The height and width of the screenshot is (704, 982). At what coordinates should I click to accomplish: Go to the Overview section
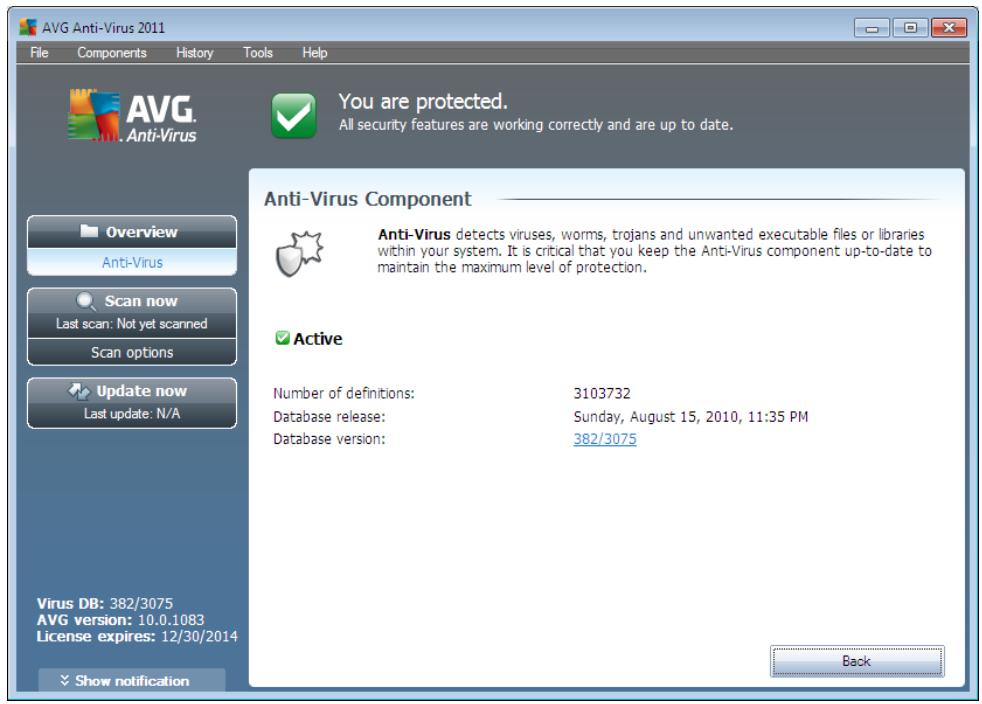point(132,232)
